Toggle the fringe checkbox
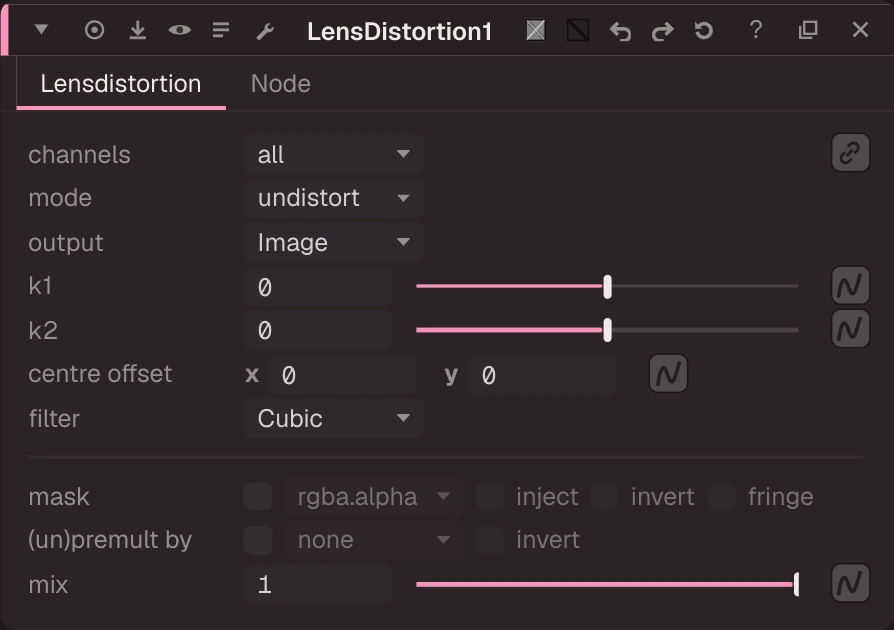The height and width of the screenshot is (630, 894). pos(722,497)
